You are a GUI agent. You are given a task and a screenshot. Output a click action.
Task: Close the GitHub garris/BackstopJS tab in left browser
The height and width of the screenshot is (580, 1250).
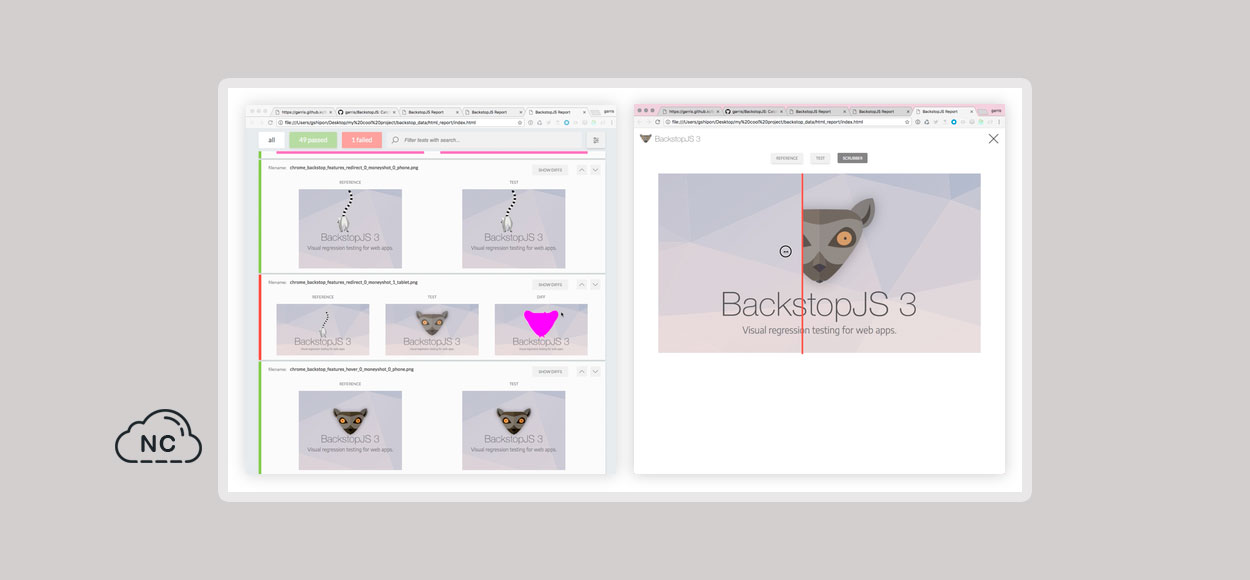tap(394, 112)
